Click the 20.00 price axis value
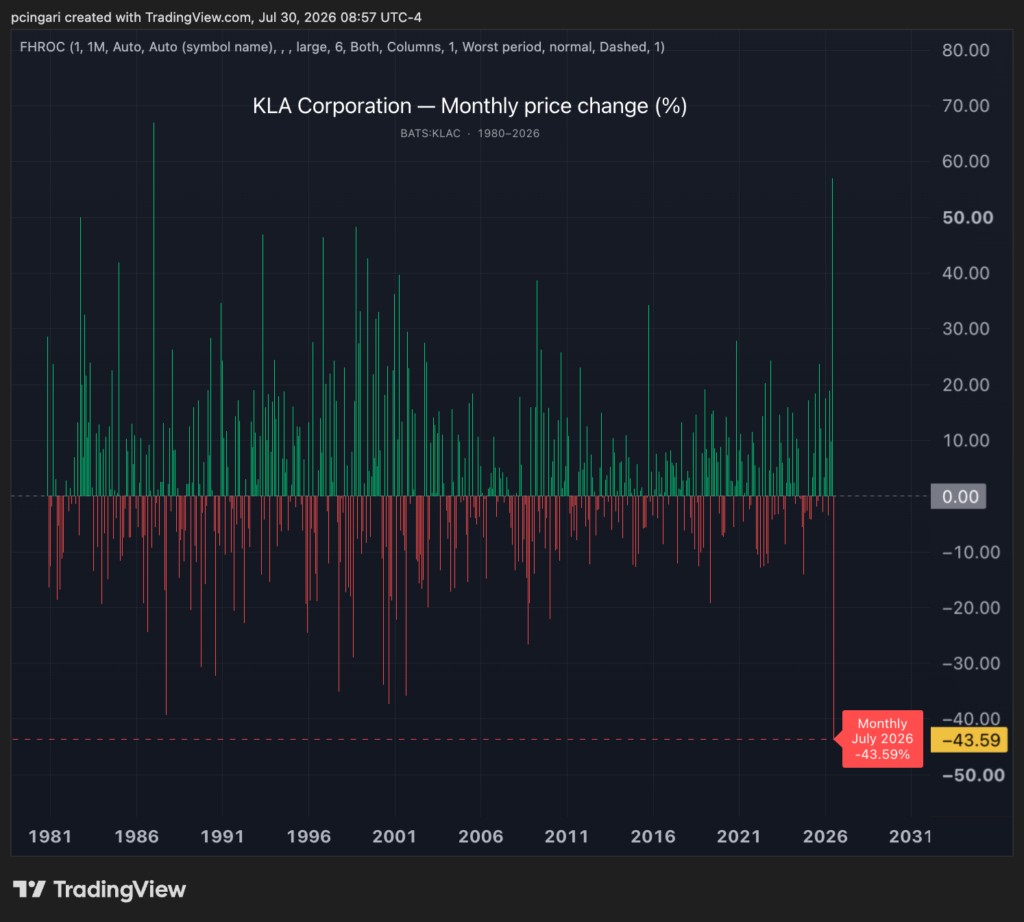1024x922 pixels. pos(965,385)
